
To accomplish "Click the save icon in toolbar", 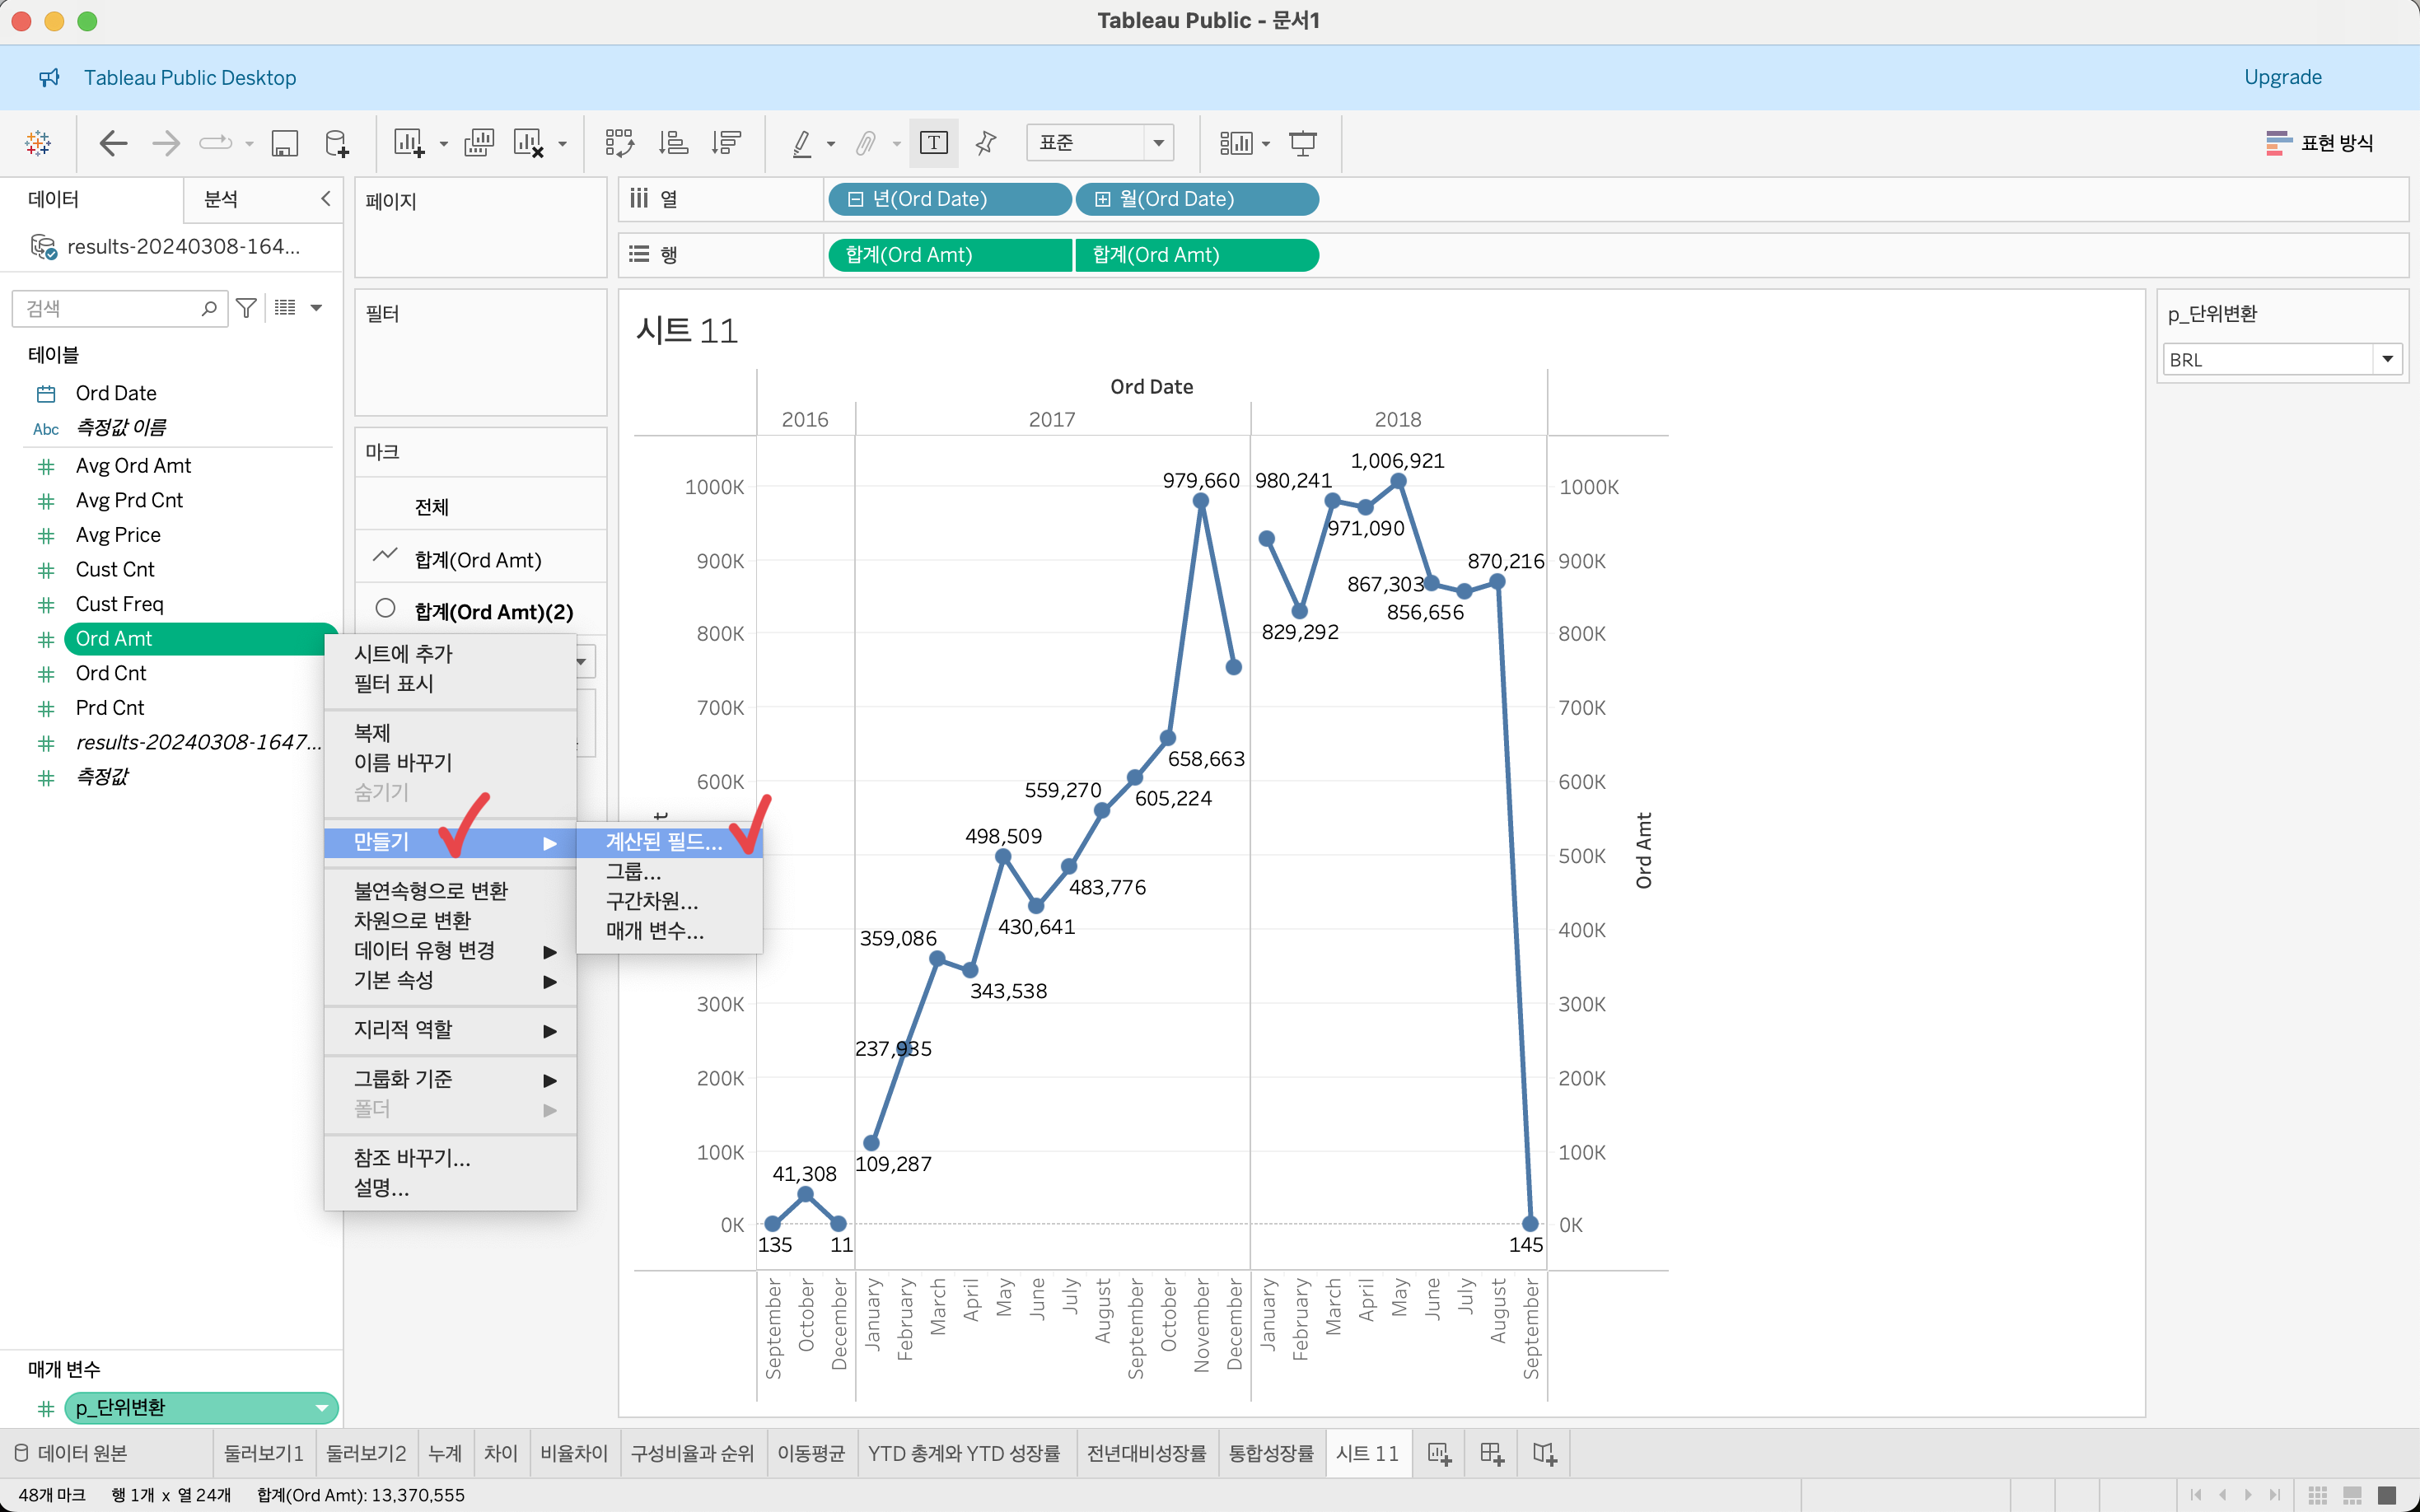I will point(285,143).
